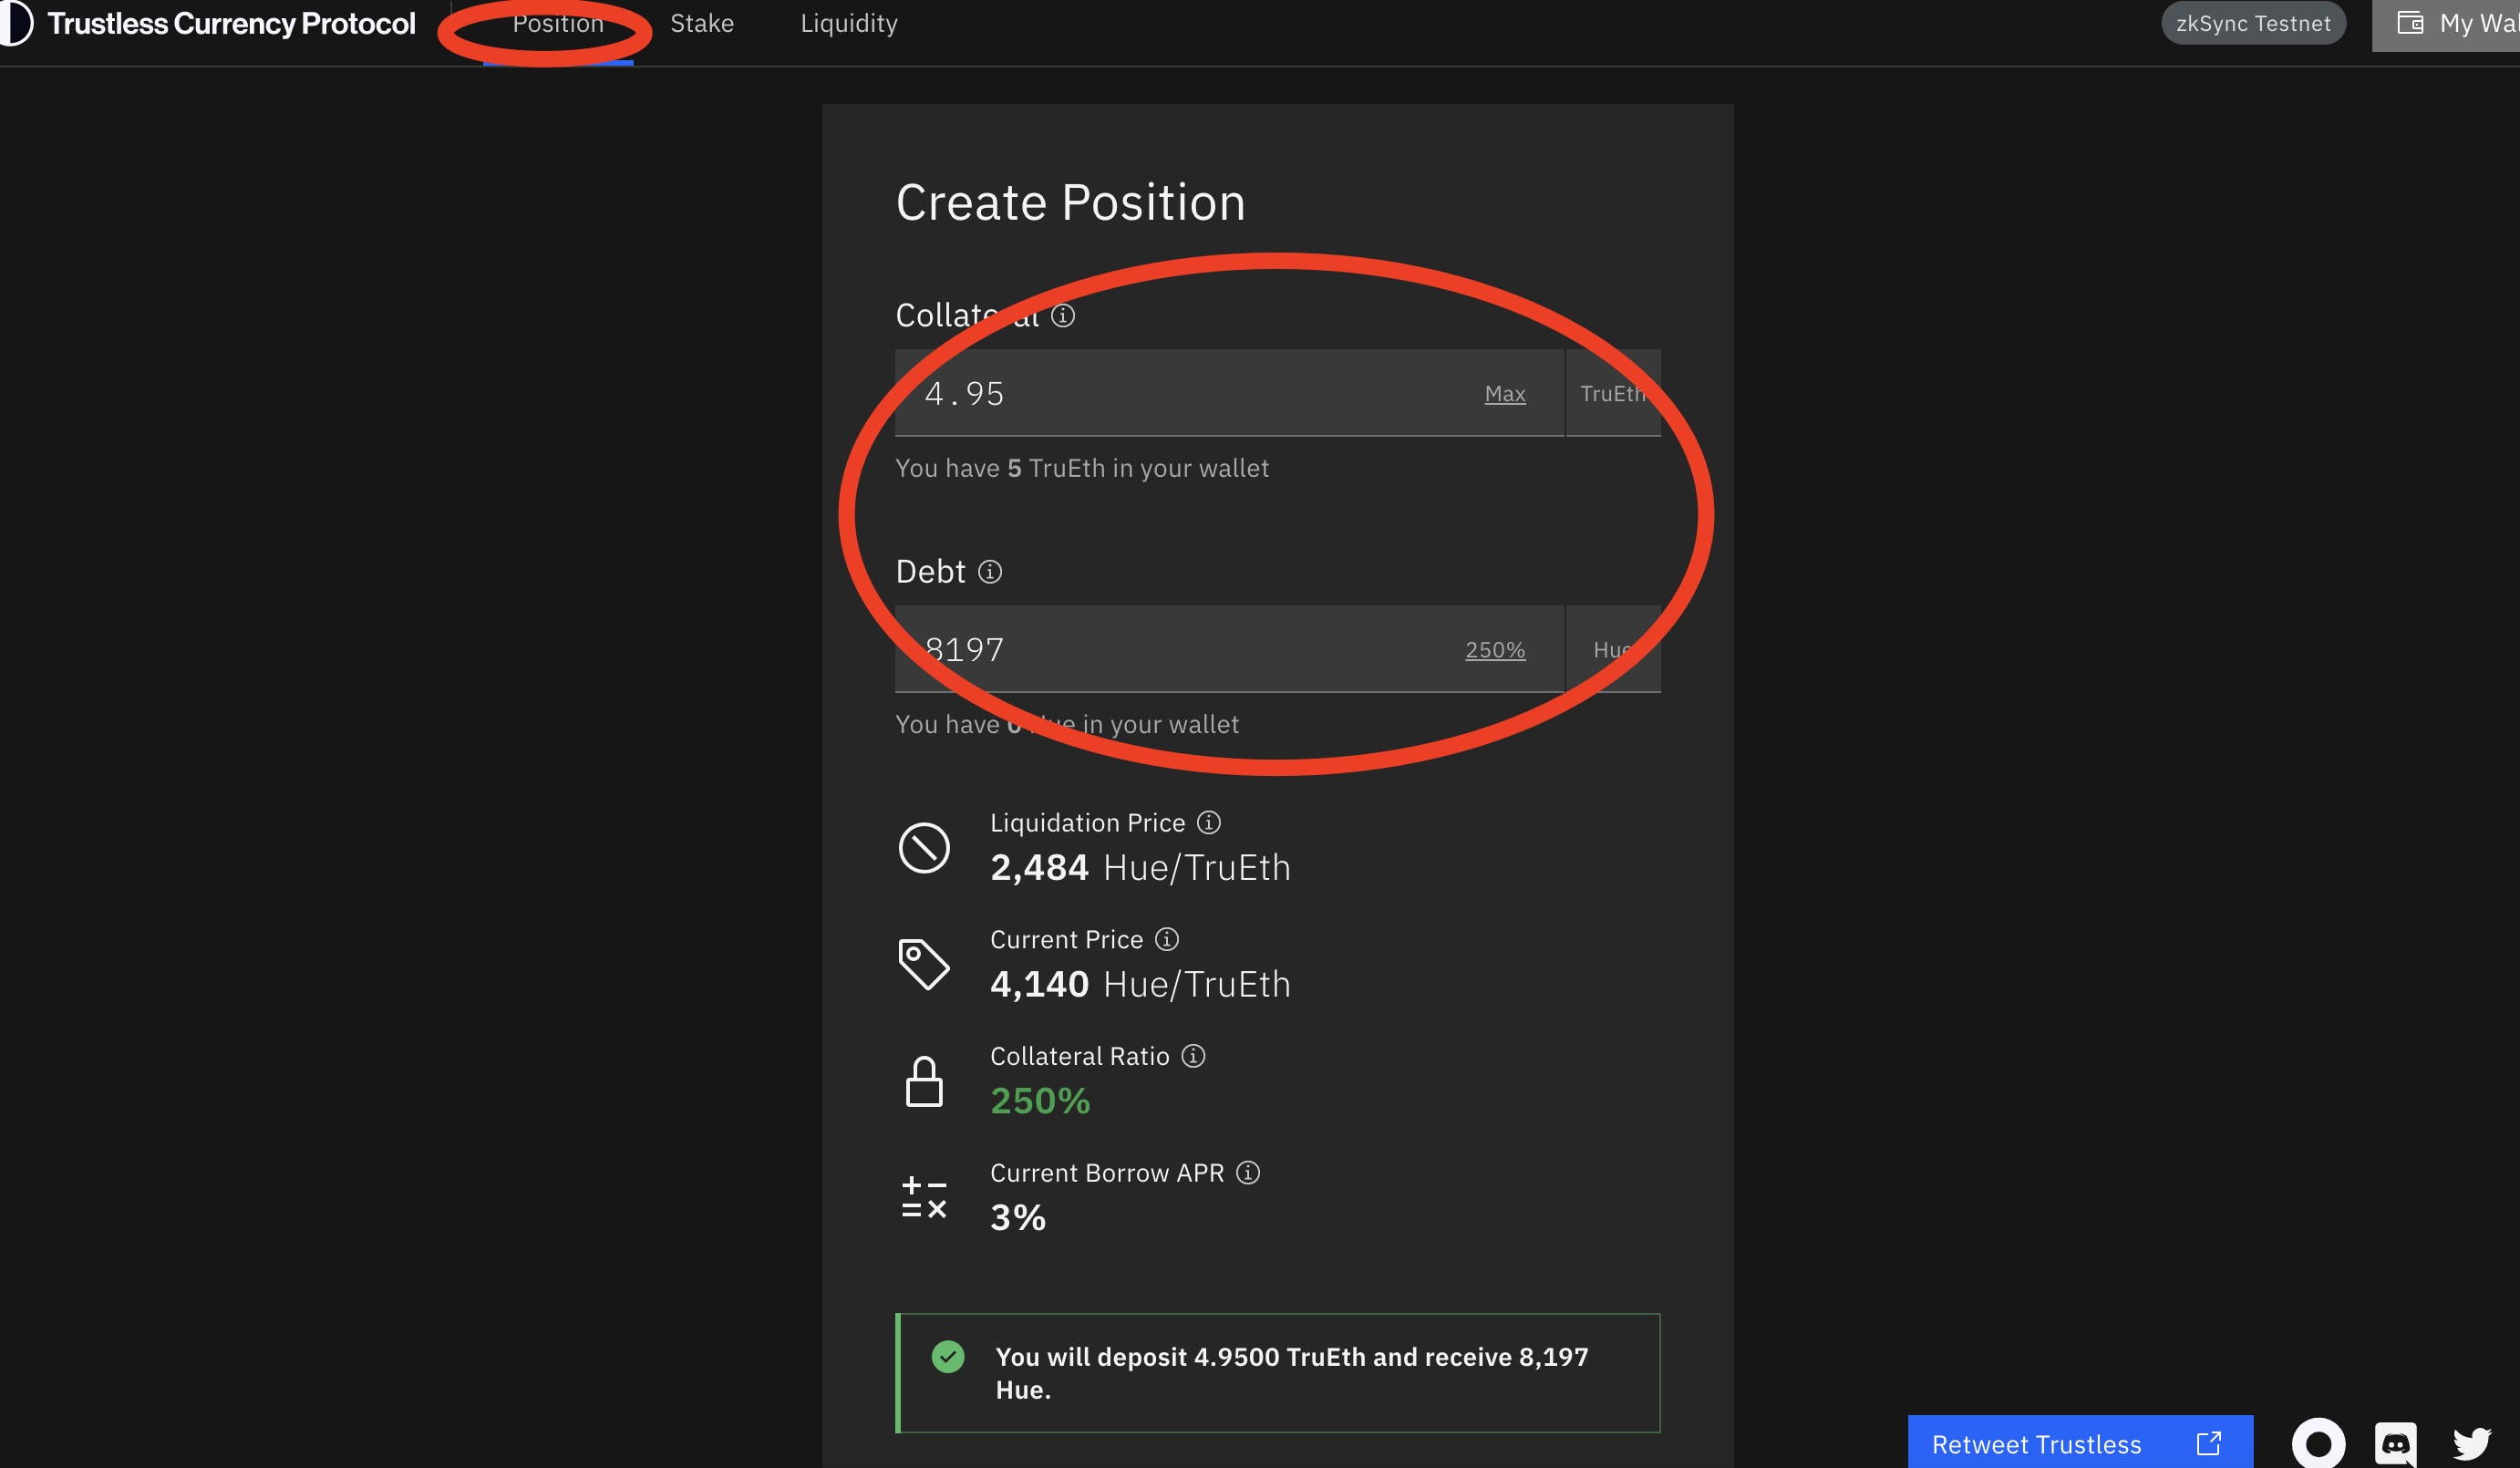Click the circular icon beside Discord
This screenshot has width=2520, height=1468.
(2318, 1444)
